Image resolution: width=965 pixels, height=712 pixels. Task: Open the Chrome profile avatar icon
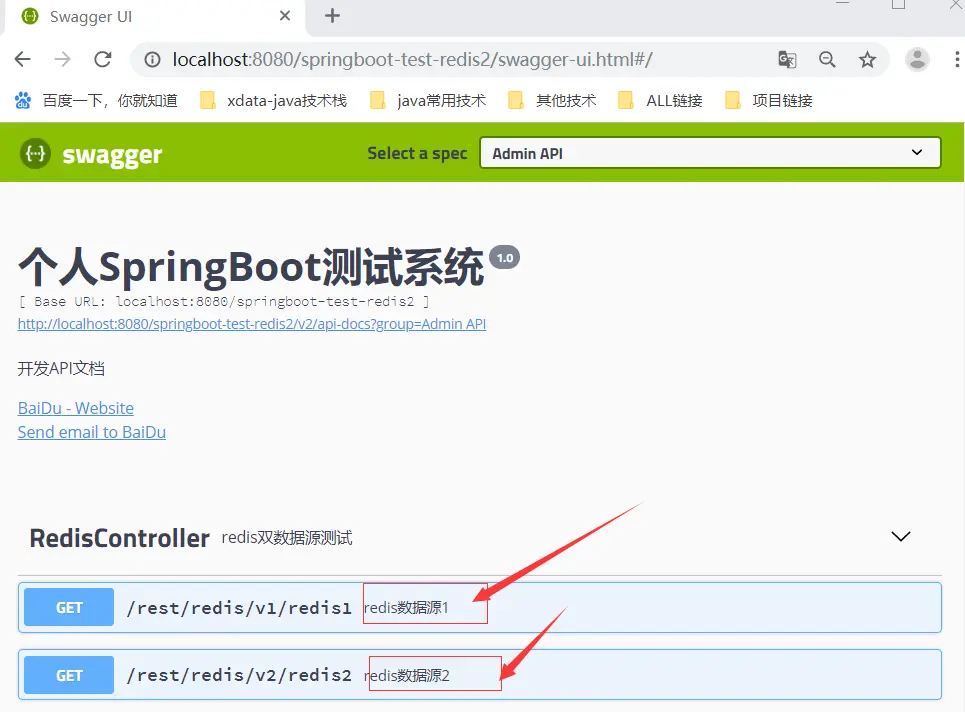917,59
